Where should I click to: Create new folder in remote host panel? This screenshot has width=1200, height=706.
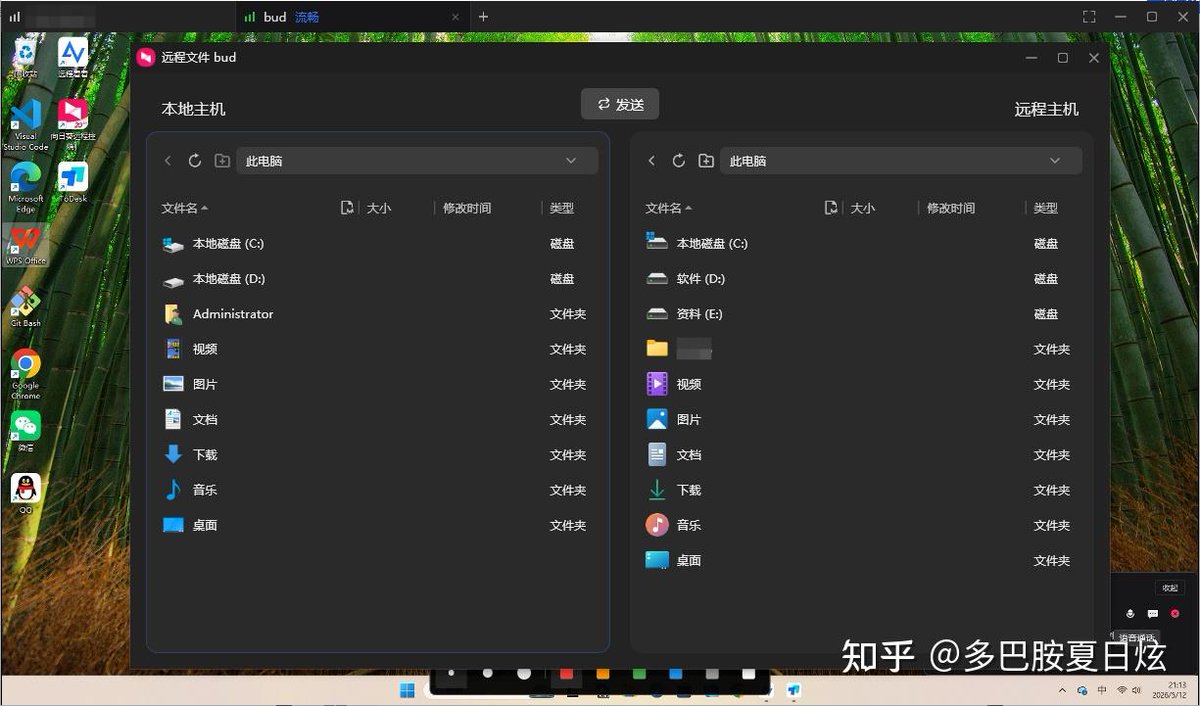click(706, 161)
